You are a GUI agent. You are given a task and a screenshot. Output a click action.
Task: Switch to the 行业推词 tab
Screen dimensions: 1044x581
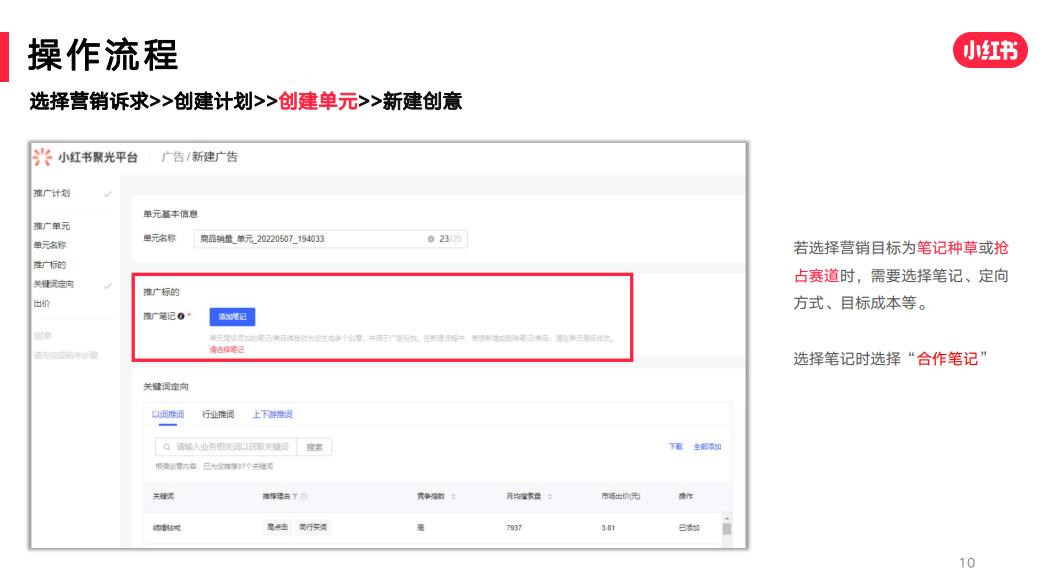(218, 415)
